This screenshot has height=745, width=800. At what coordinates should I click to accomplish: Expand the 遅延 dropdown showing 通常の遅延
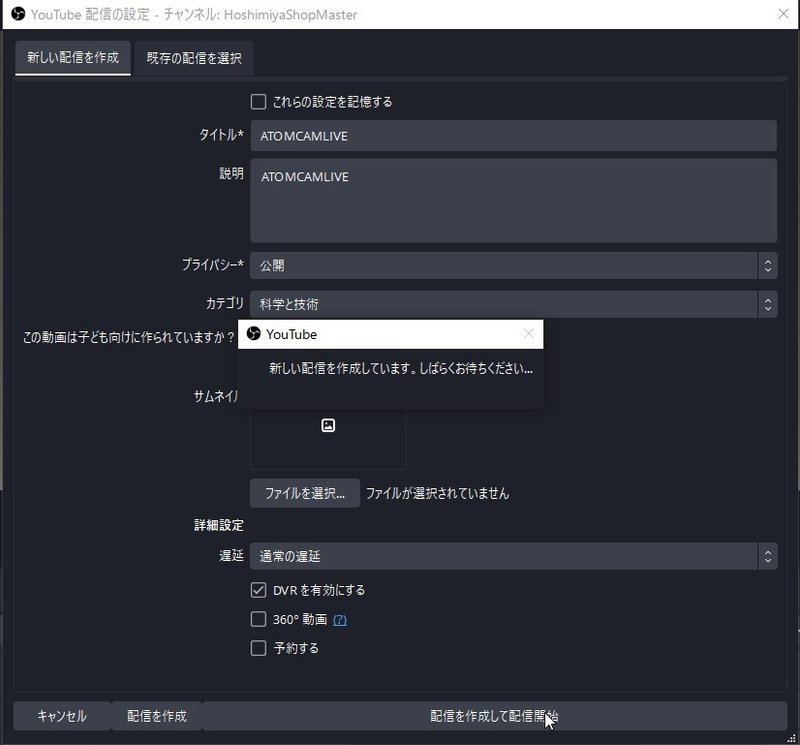coord(513,556)
